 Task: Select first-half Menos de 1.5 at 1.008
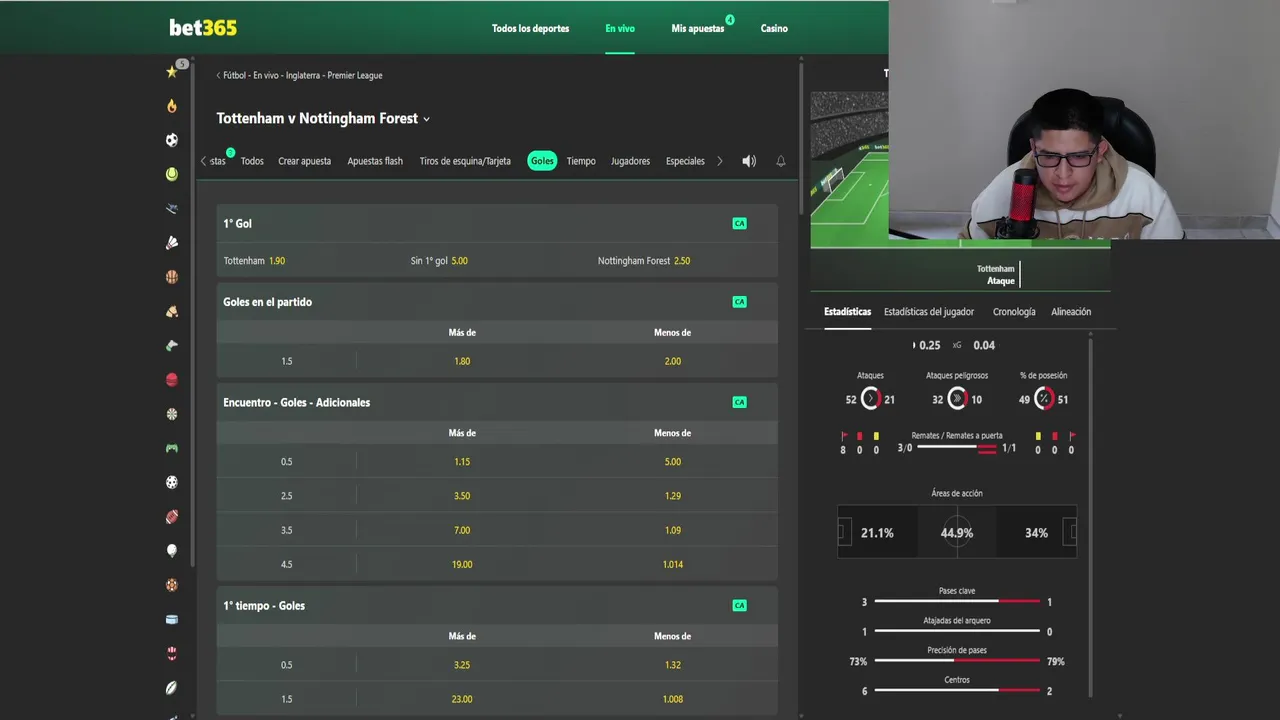coord(673,699)
